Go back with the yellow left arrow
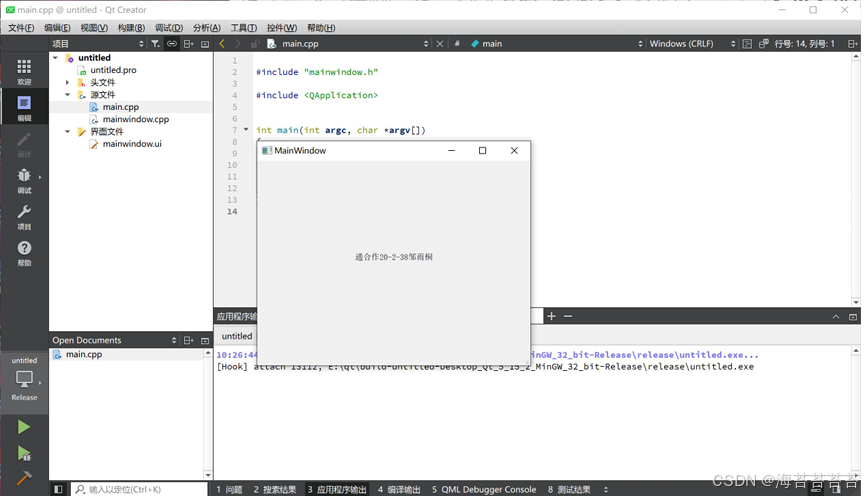The height and width of the screenshot is (496, 864). [x=222, y=44]
